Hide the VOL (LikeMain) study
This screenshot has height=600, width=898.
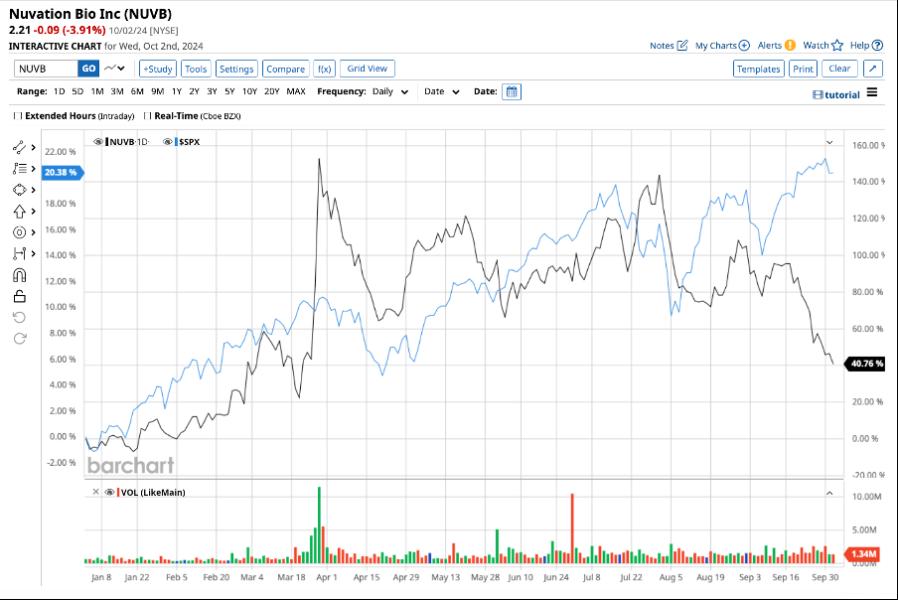(109, 492)
